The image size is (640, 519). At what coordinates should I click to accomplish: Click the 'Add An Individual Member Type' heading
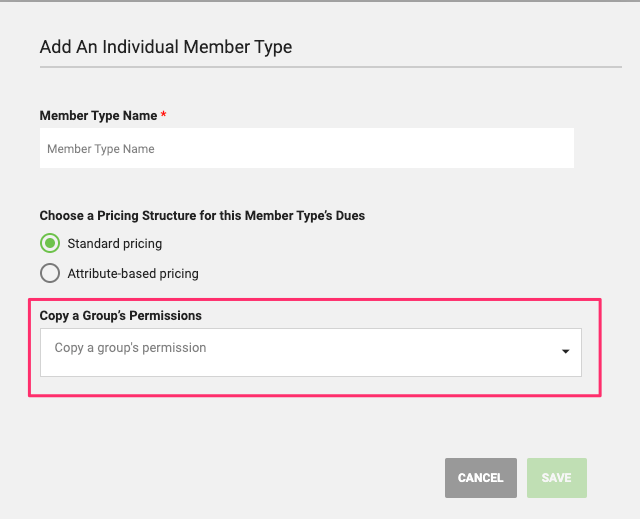click(x=166, y=47)
